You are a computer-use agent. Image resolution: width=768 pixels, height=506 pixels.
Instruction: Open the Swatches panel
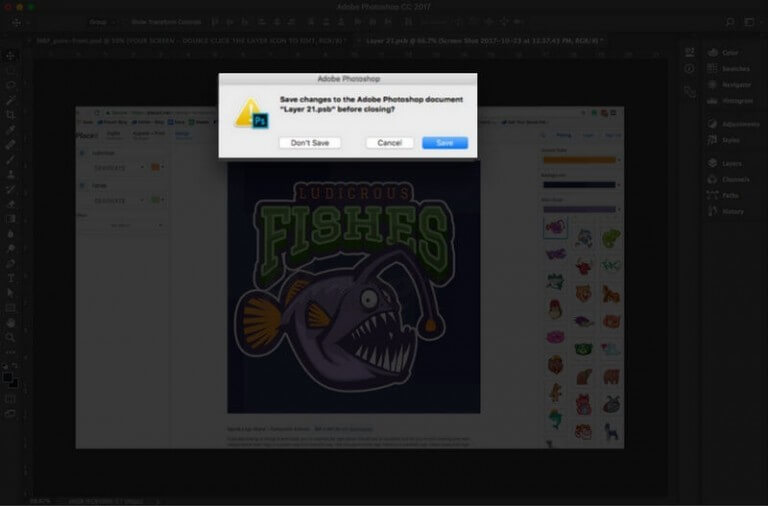pos(729,69)
